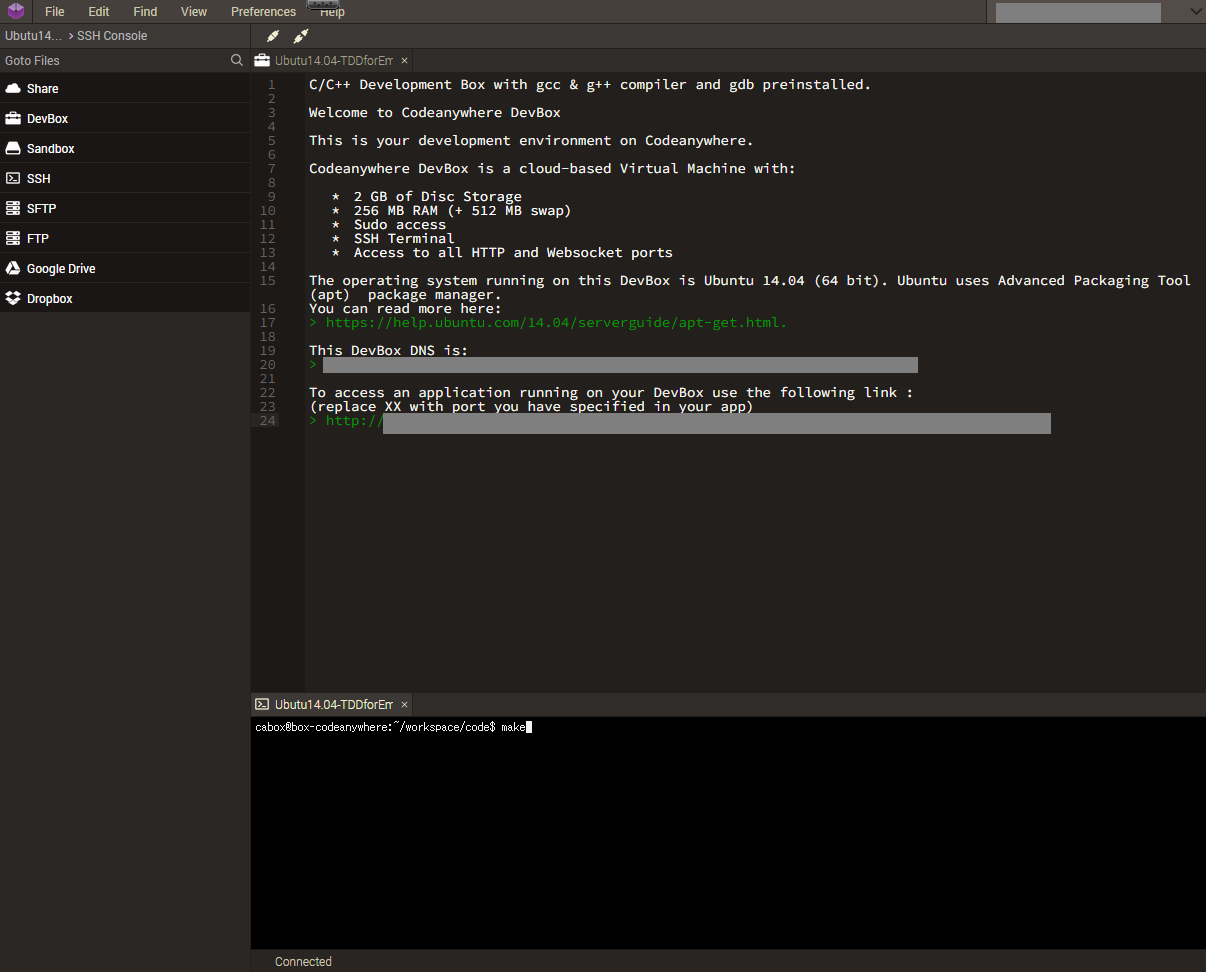Open the Help menu
Viewport: 1206px width, 972px height.
332,12
